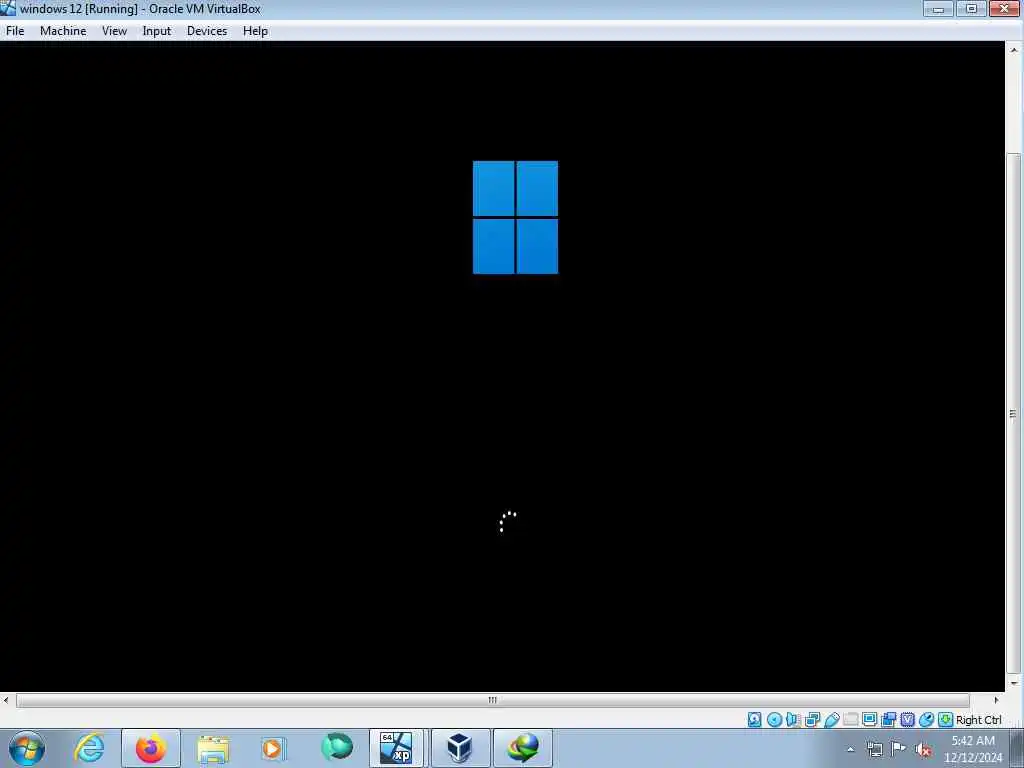Image resolution: width=1024 pixels, height=768 pixels.
Task: Click the Right Ctrl host key label
Action: [978, 720]
